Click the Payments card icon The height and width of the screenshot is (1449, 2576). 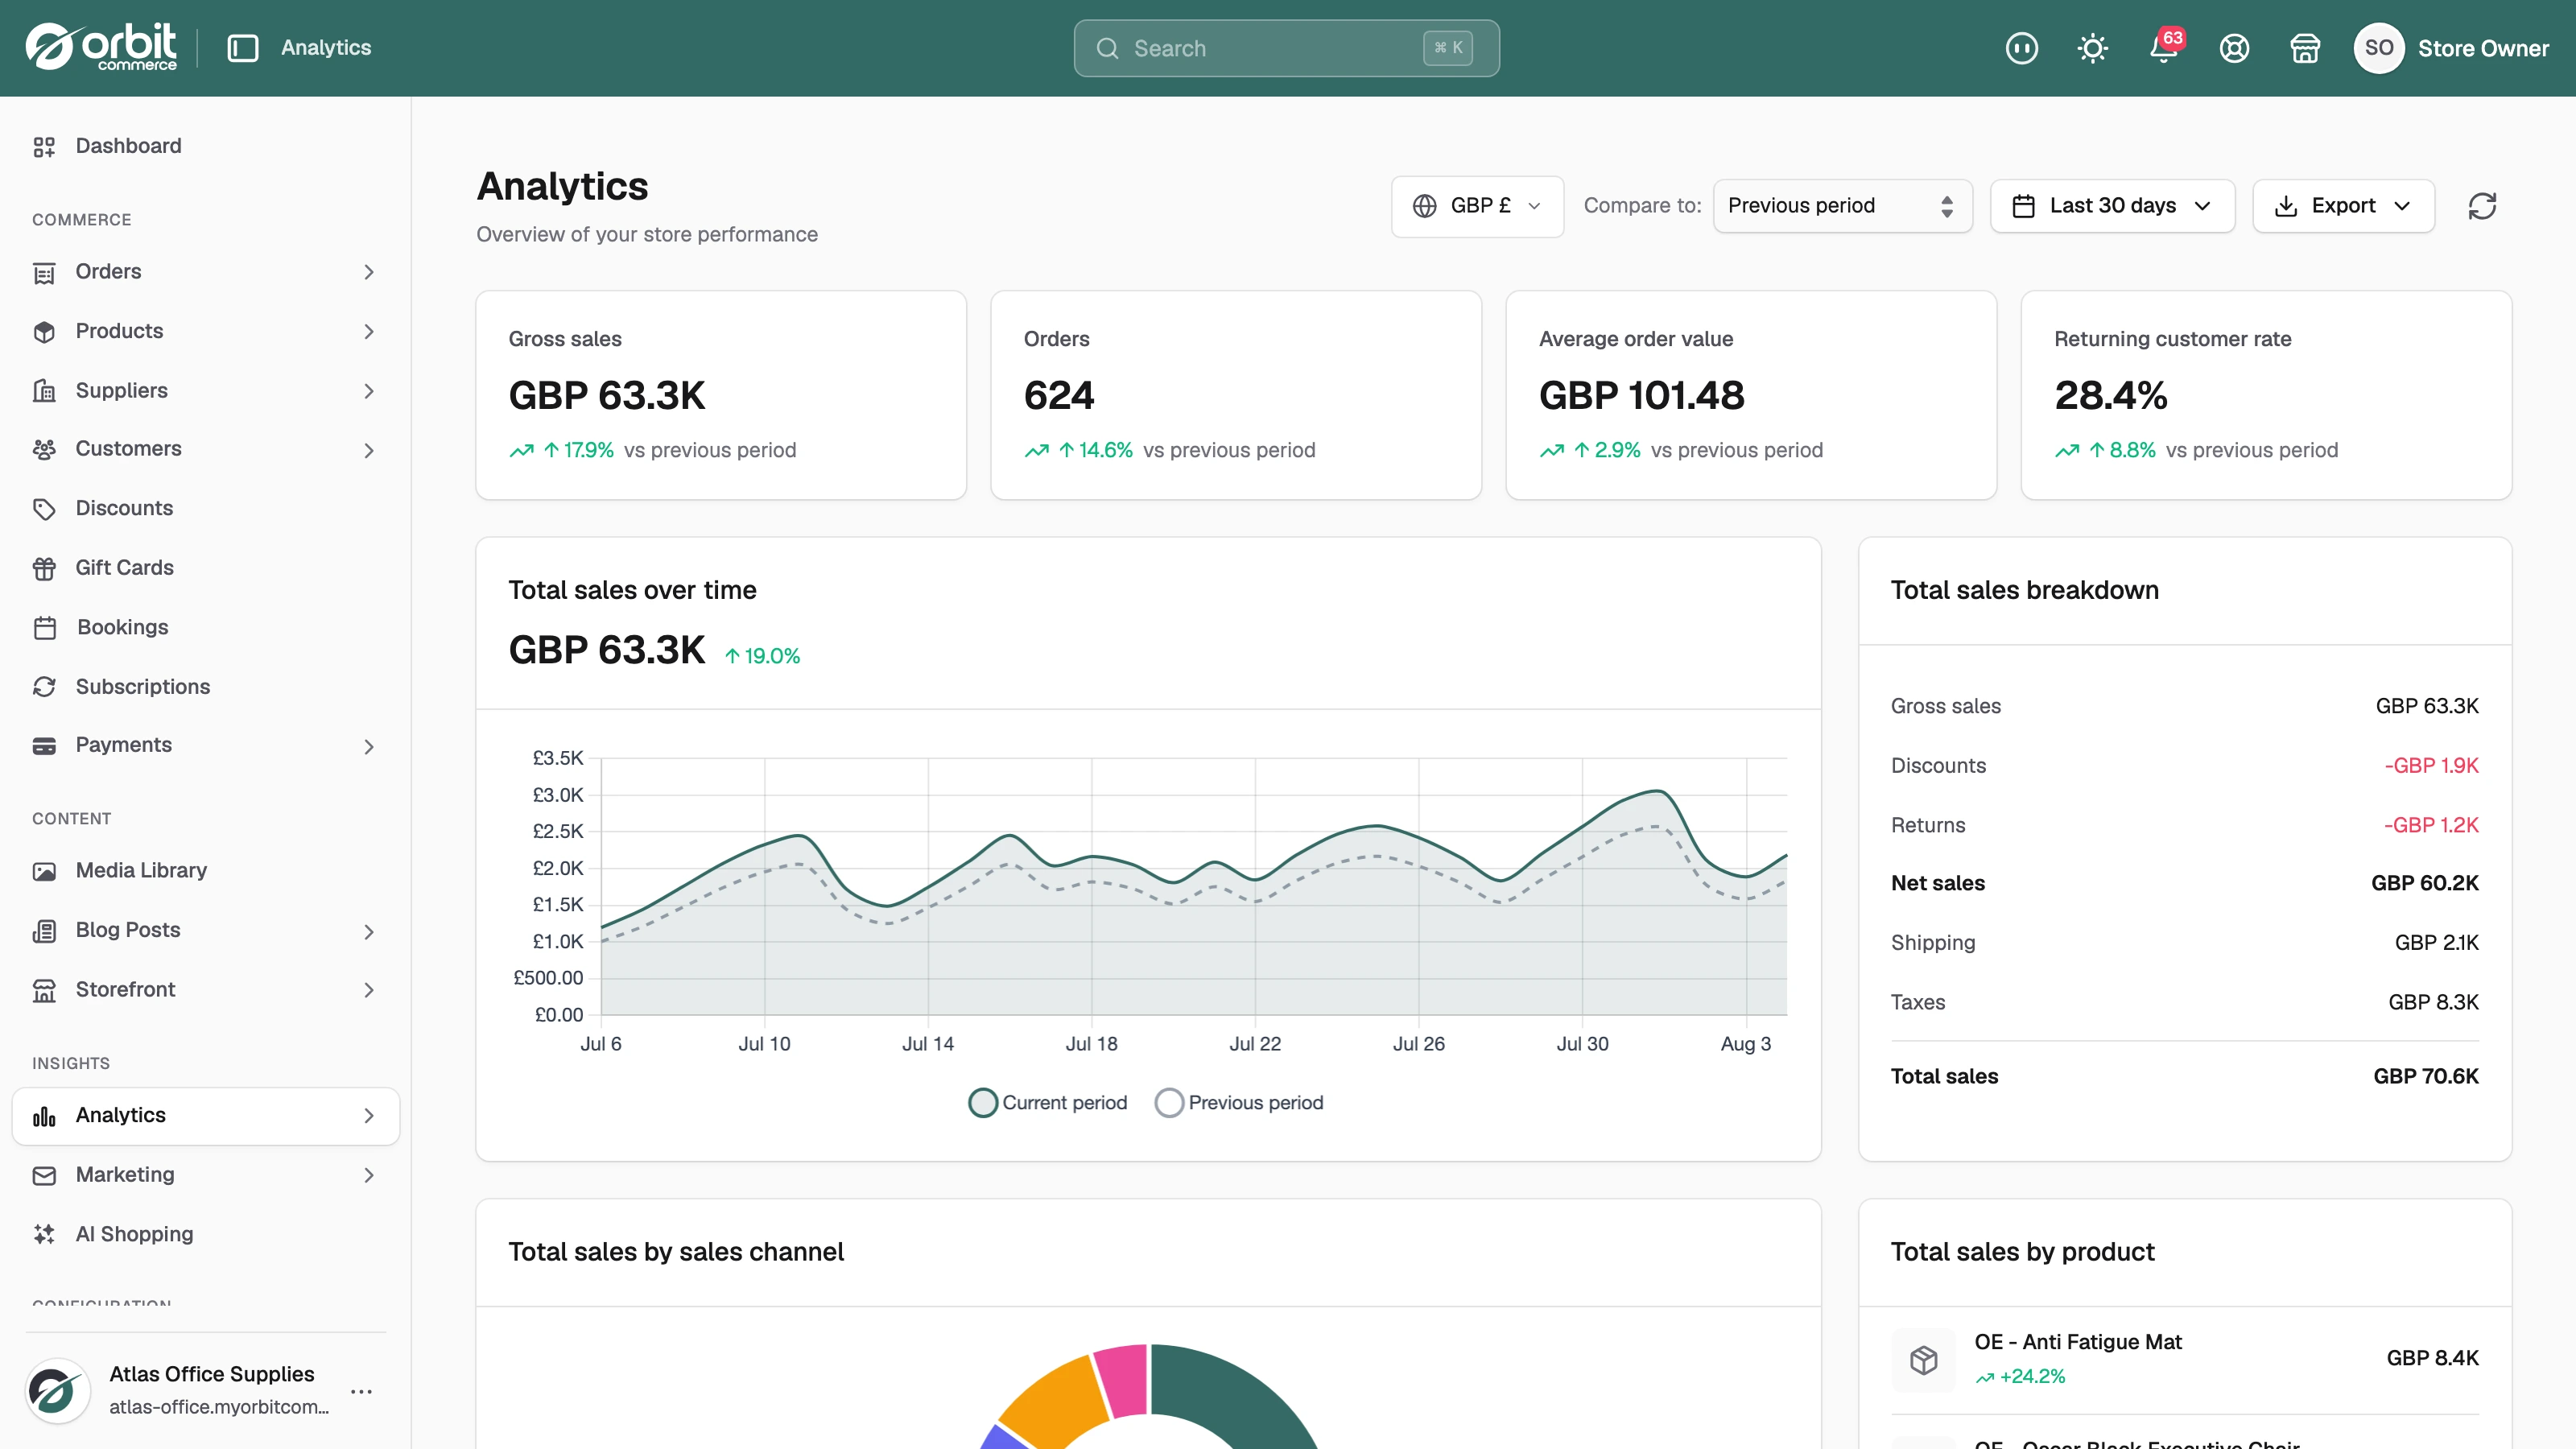(x=44, y=746)
